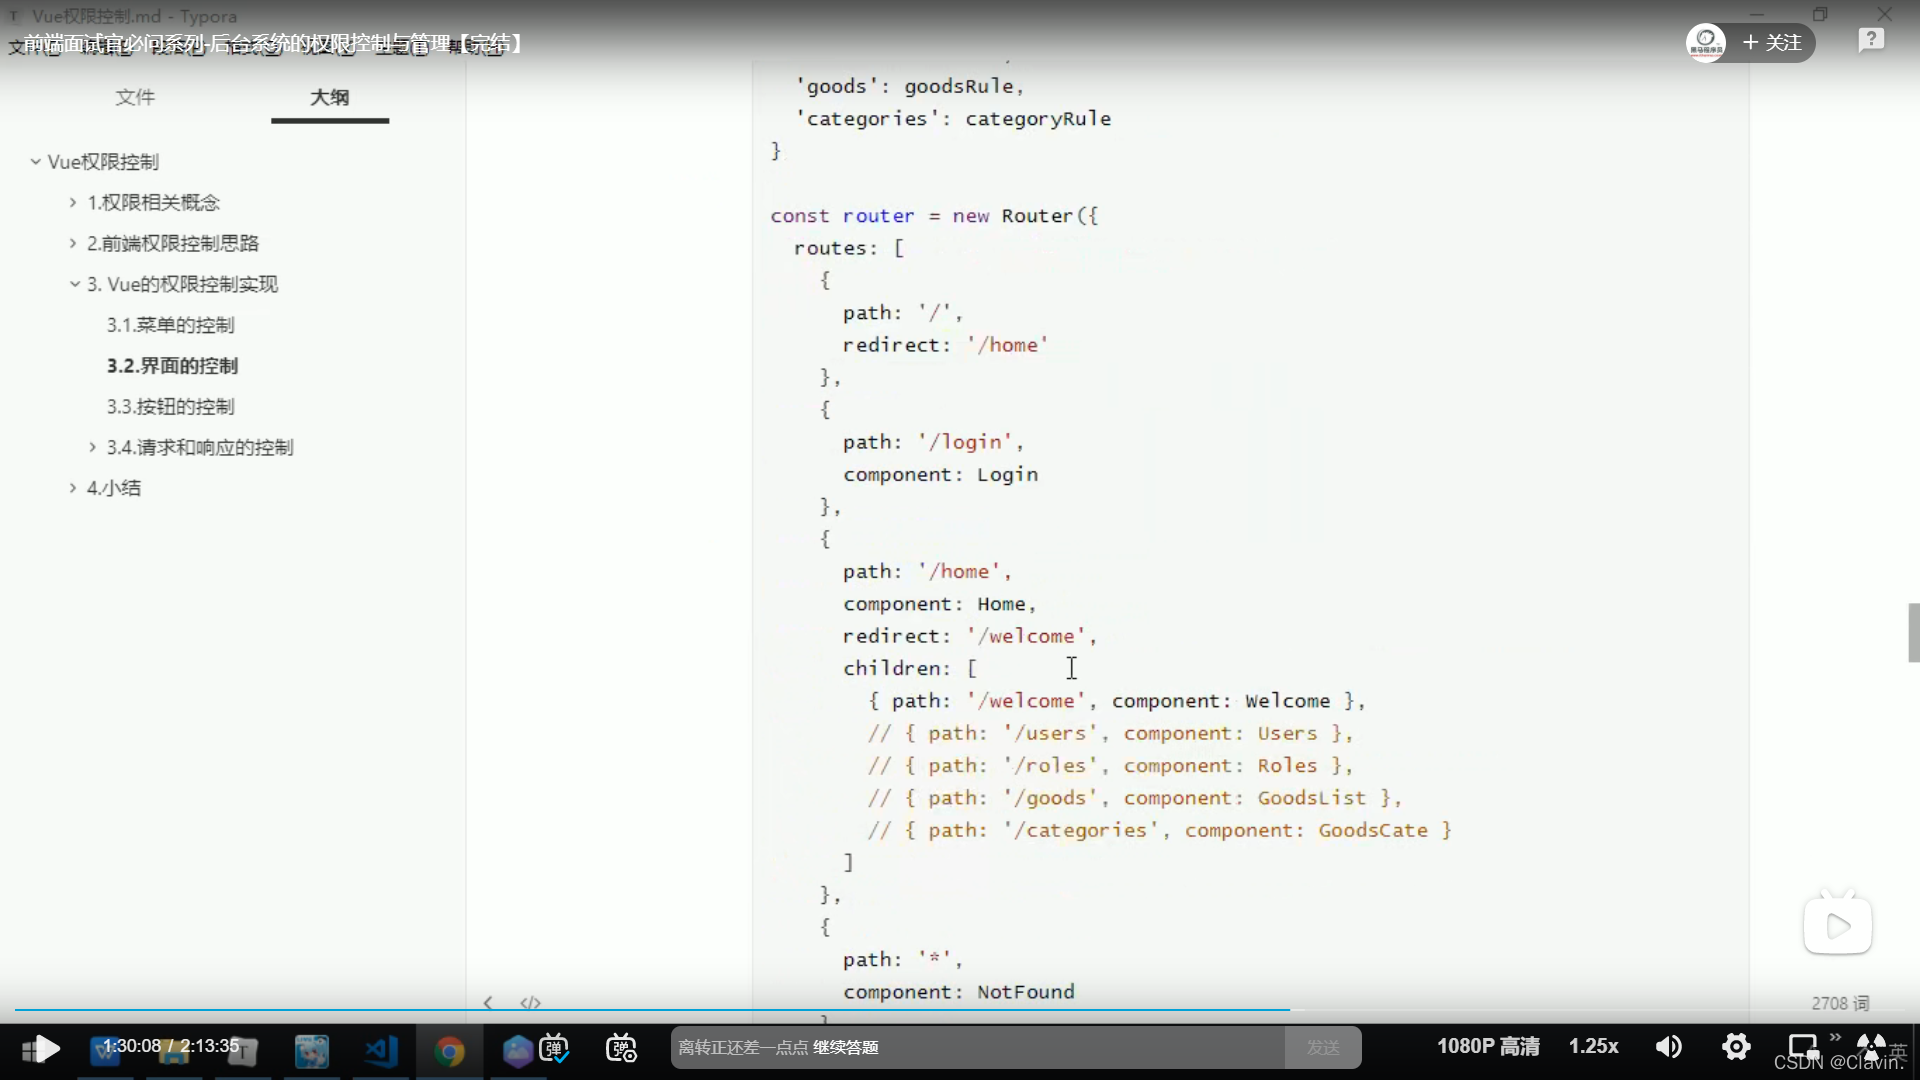Click the 2708 词 word count

tap(1840, 1003)
